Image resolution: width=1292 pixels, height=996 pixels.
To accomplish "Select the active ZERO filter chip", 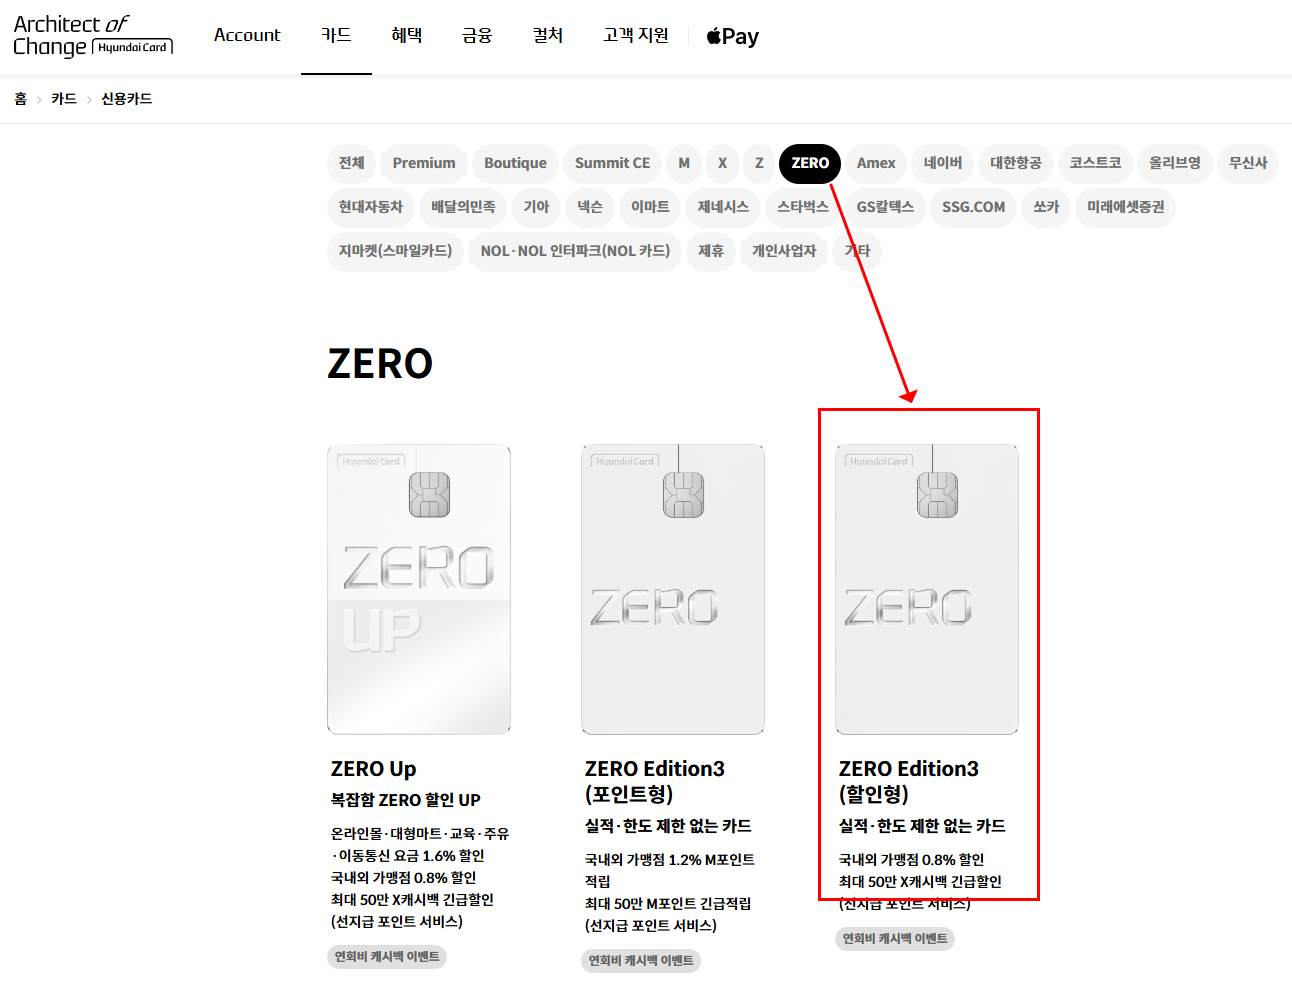I will click(x=810, y=163).
